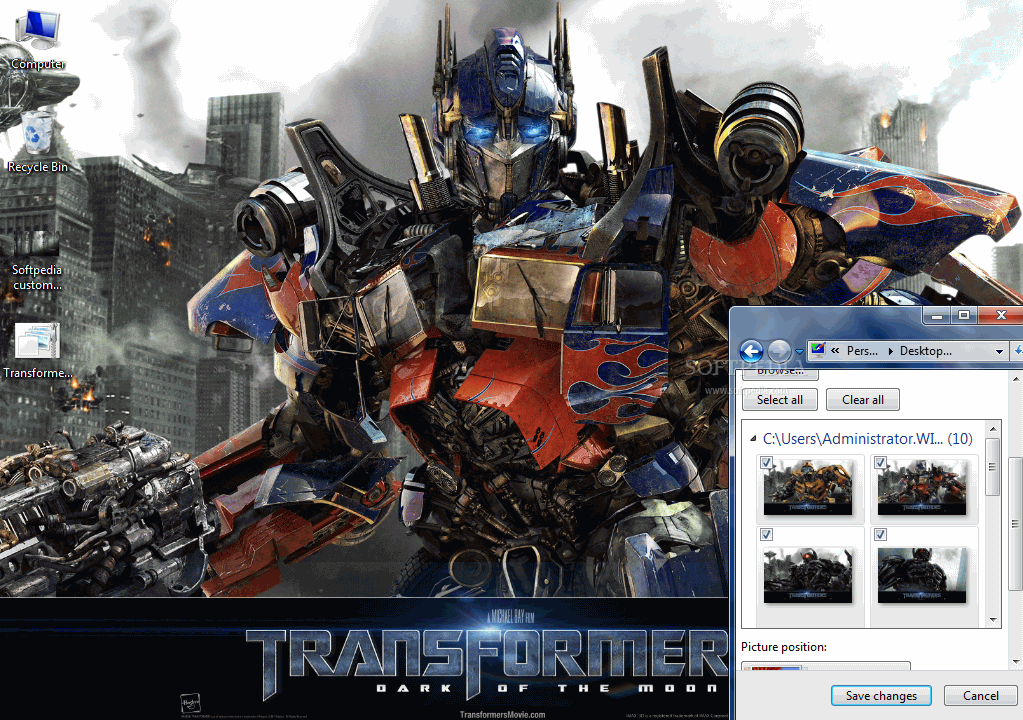Click the control panel icon in address bar
The width and height of the screenshot is (1023, 720).
[817, 350]
